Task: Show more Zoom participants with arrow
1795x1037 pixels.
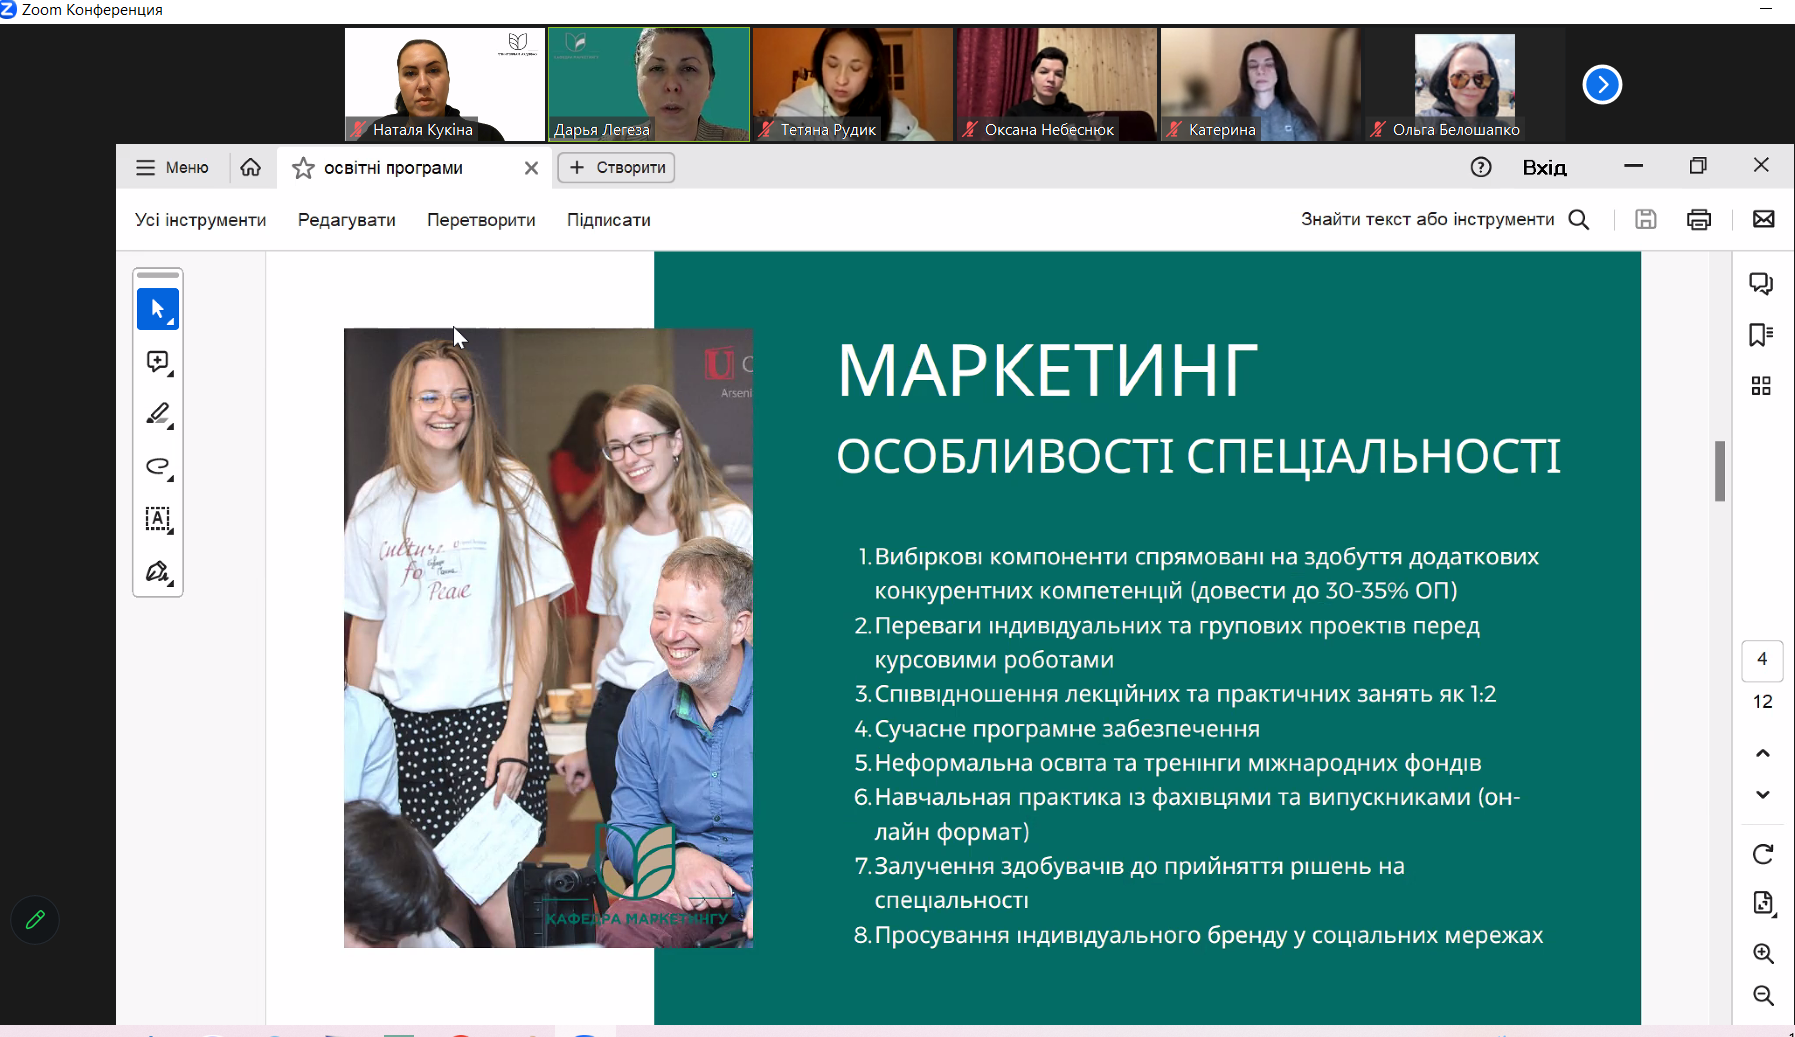Action: tap(1602, 85)
